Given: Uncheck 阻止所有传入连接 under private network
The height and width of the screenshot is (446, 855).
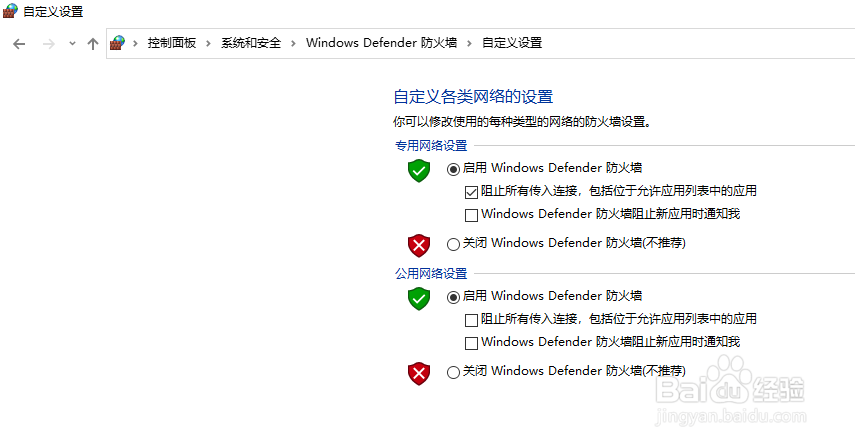Looking at the screenshot, I should point(471,192).
